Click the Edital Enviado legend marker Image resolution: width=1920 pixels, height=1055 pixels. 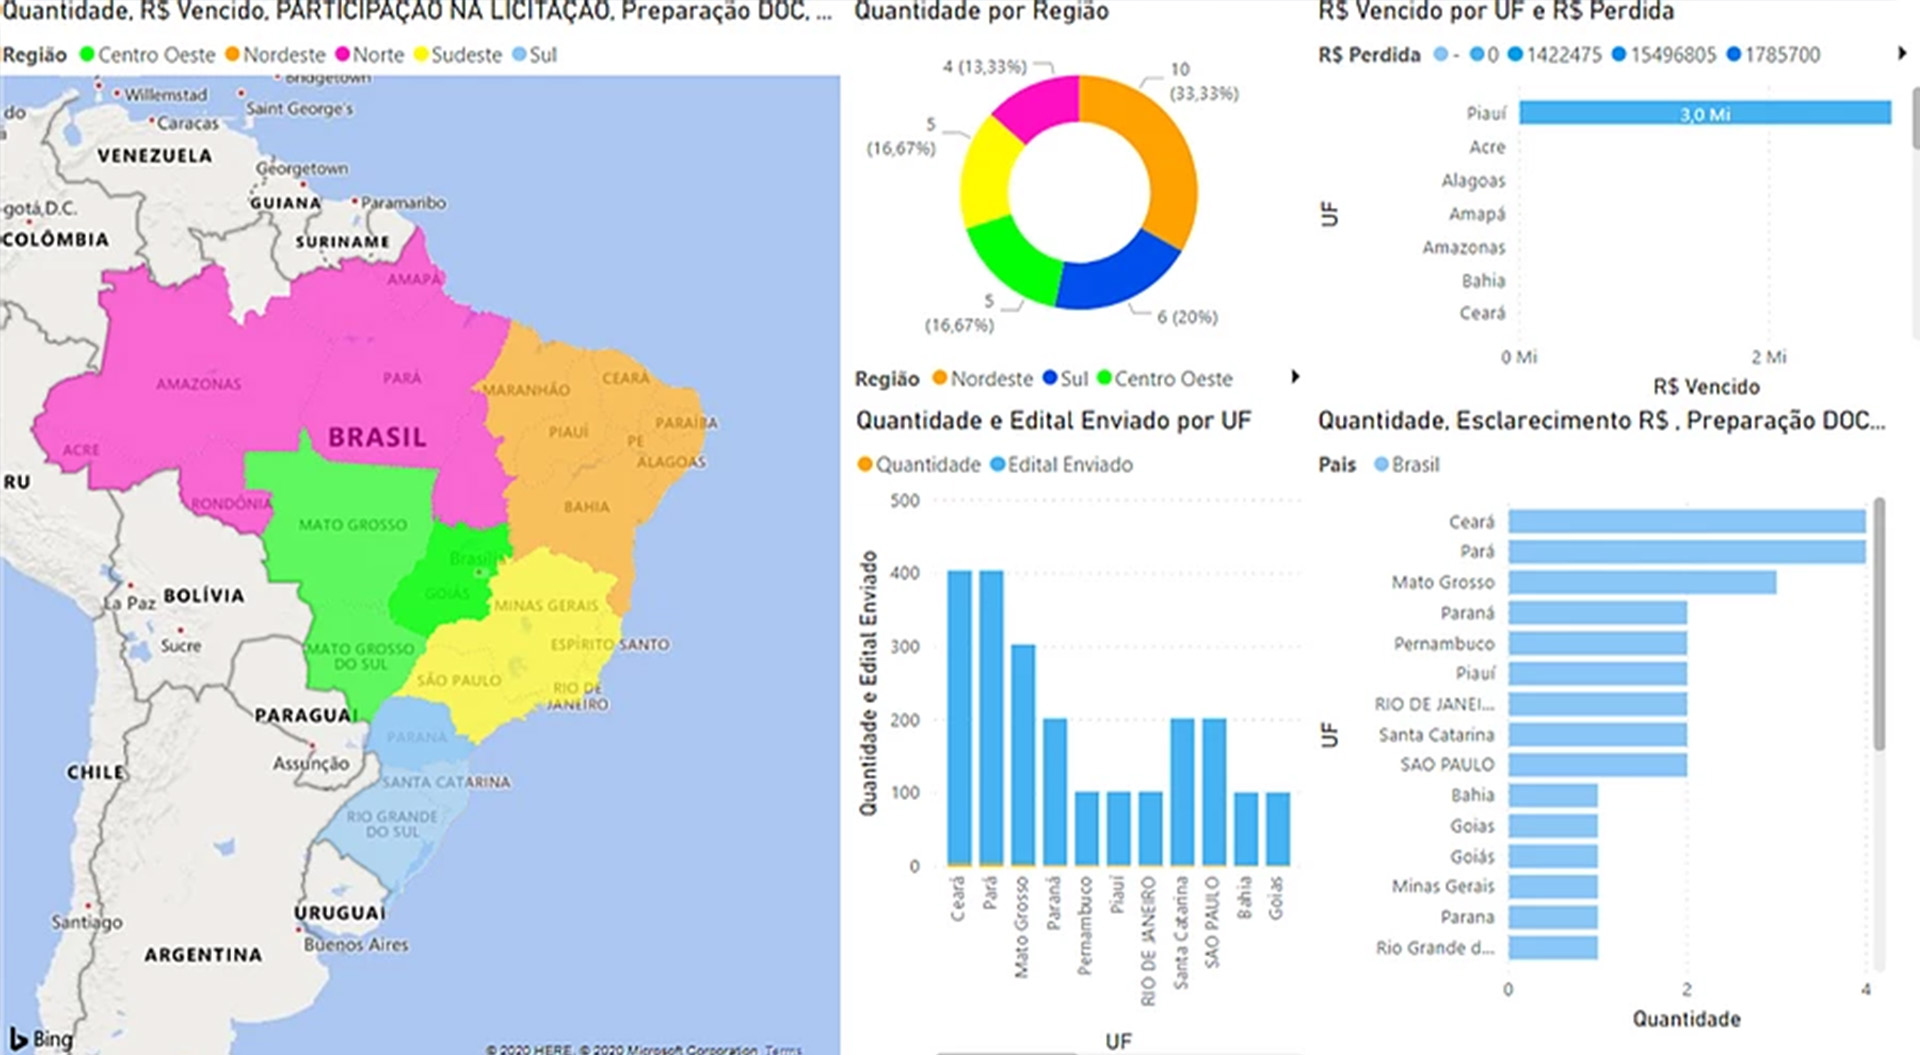click(997, 465)
